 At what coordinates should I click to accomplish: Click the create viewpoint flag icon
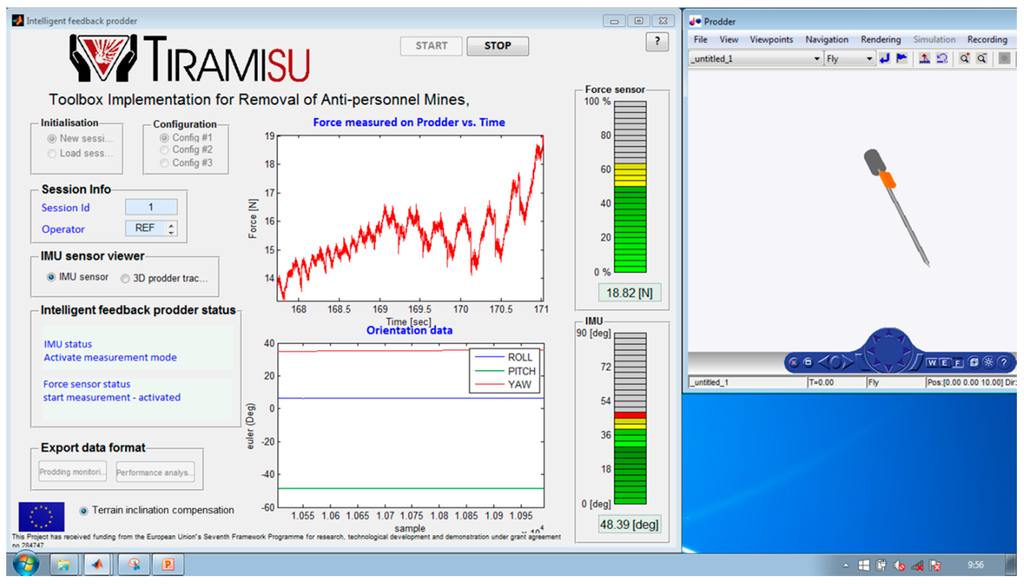point(902,59)
